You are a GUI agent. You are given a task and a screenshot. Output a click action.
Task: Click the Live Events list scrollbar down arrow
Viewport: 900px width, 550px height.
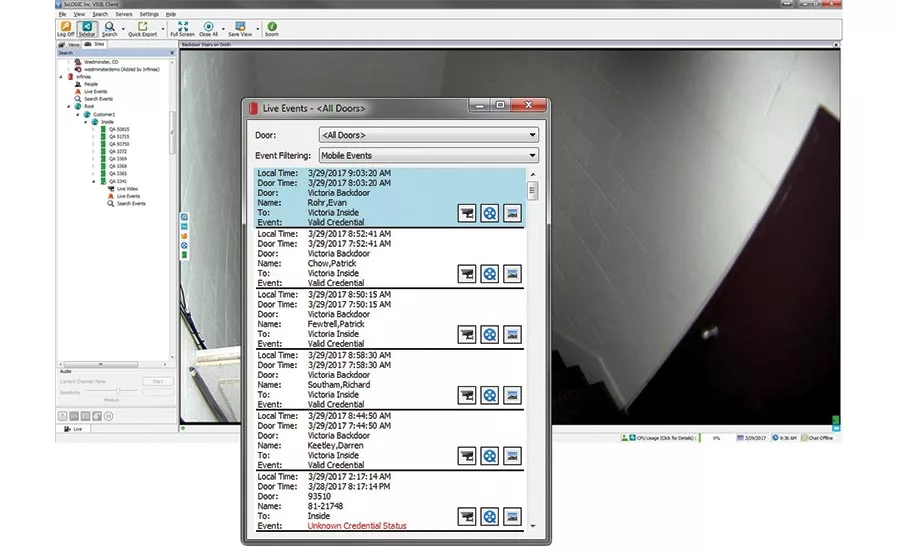click(532, 526)
